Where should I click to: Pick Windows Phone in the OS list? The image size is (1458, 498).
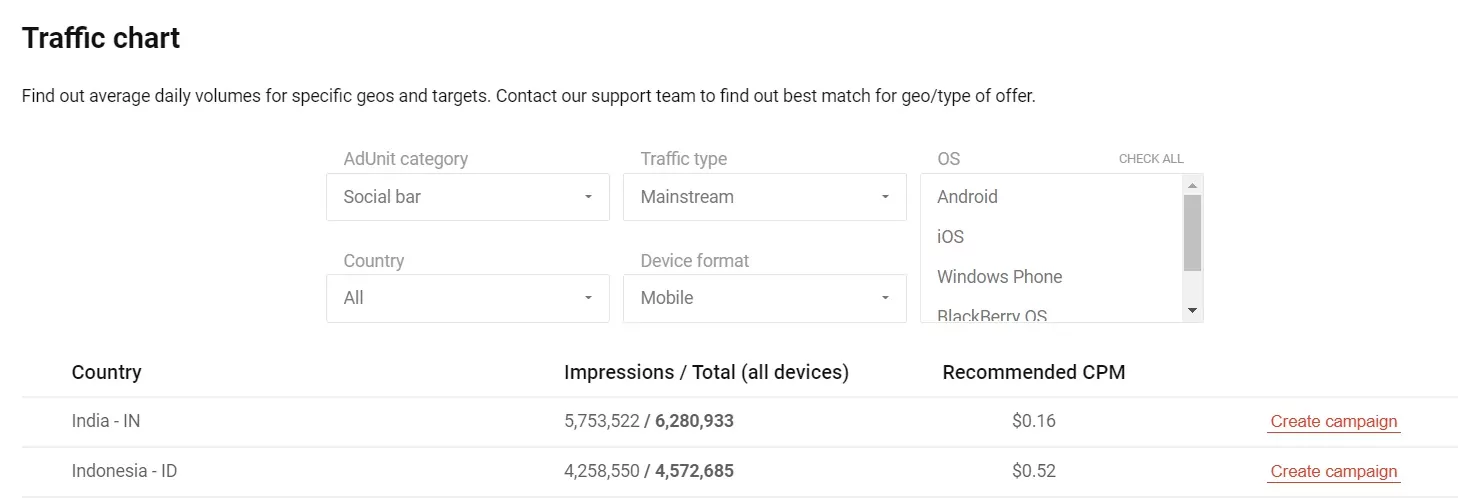click(x=999, y=277)
